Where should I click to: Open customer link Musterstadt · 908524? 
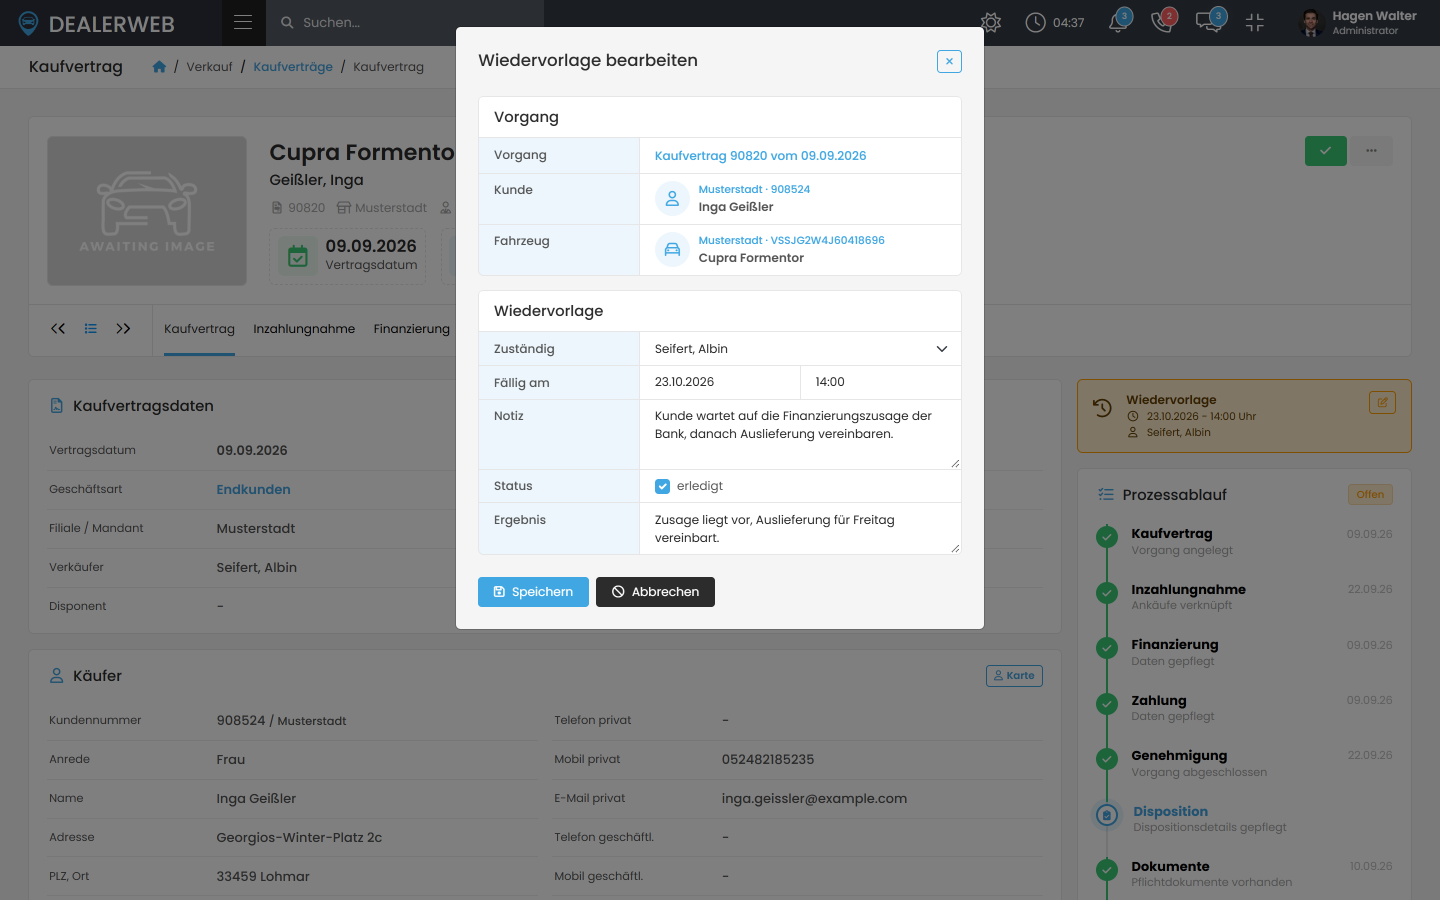(754, 189)
